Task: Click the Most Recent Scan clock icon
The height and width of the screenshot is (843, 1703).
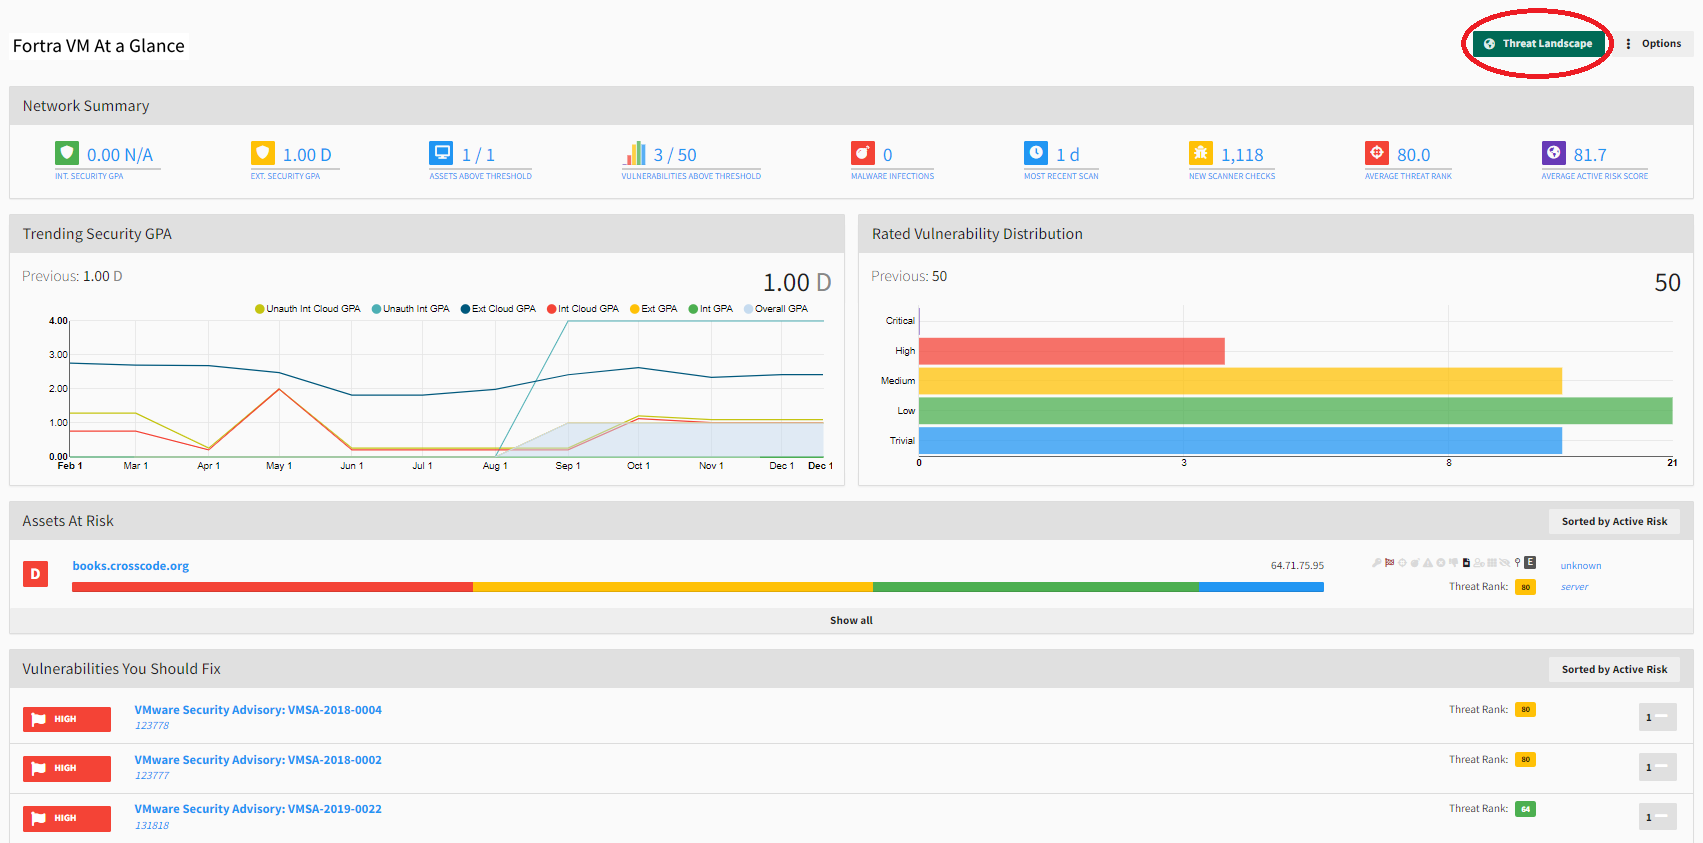Action: click(1036, 153)
